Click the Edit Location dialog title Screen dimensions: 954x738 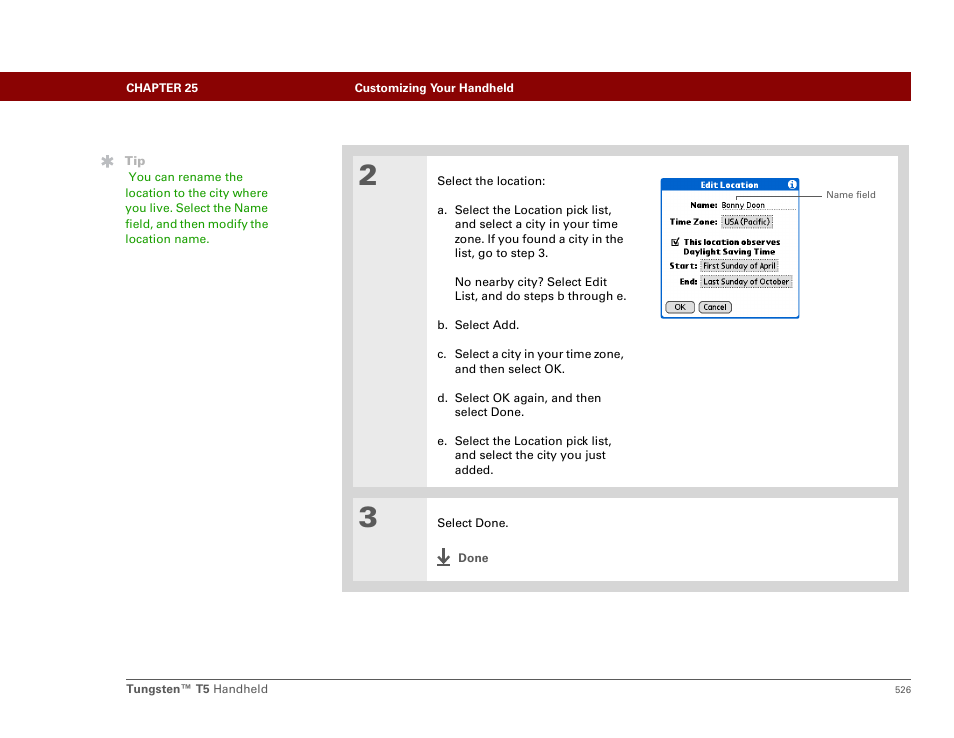(729, 185)
